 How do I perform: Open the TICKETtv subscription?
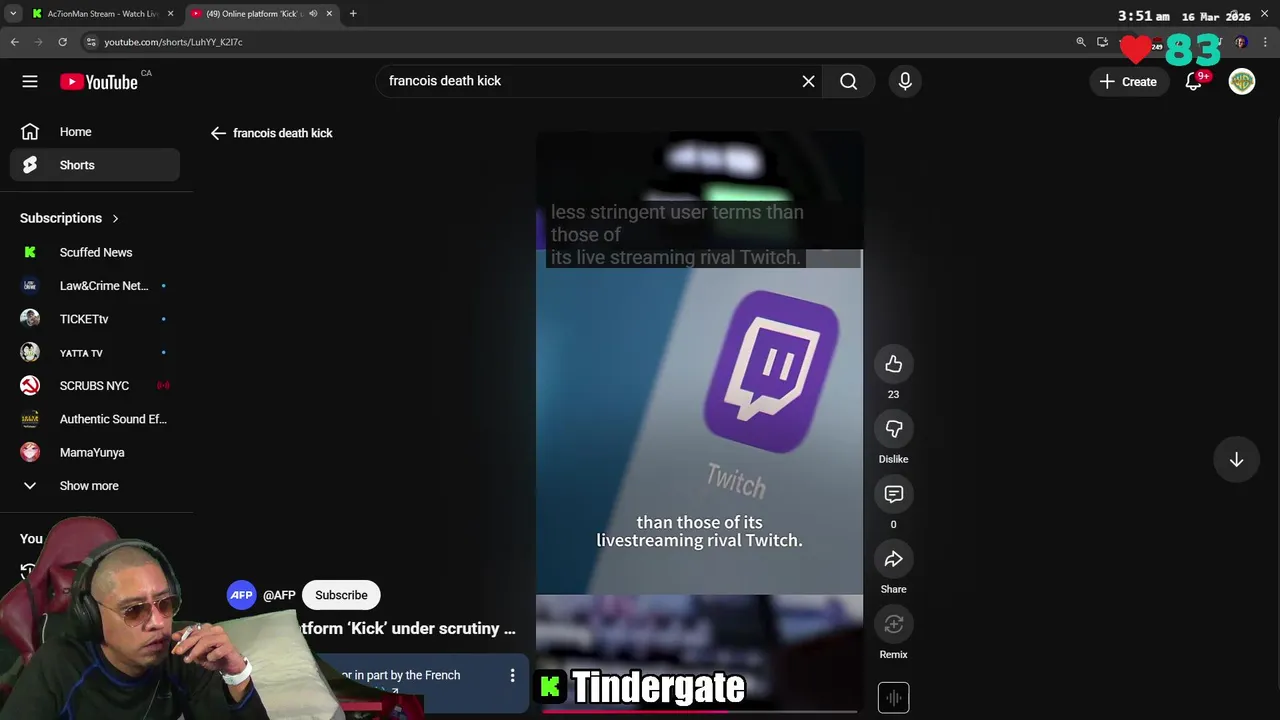click(x=95, y=319)
